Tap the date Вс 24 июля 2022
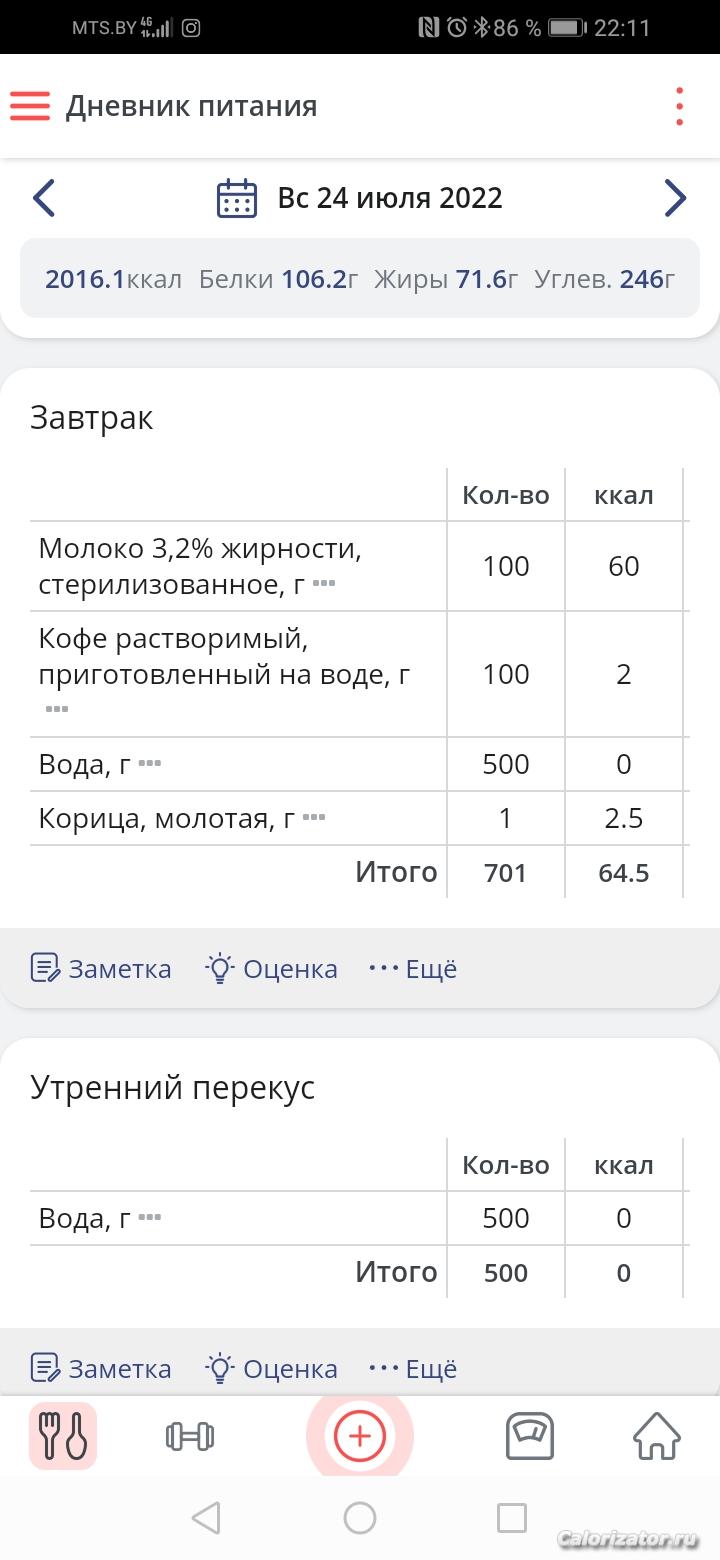Image resolution: width=720 pixels, height=1560 pixels. click(390, 198)
